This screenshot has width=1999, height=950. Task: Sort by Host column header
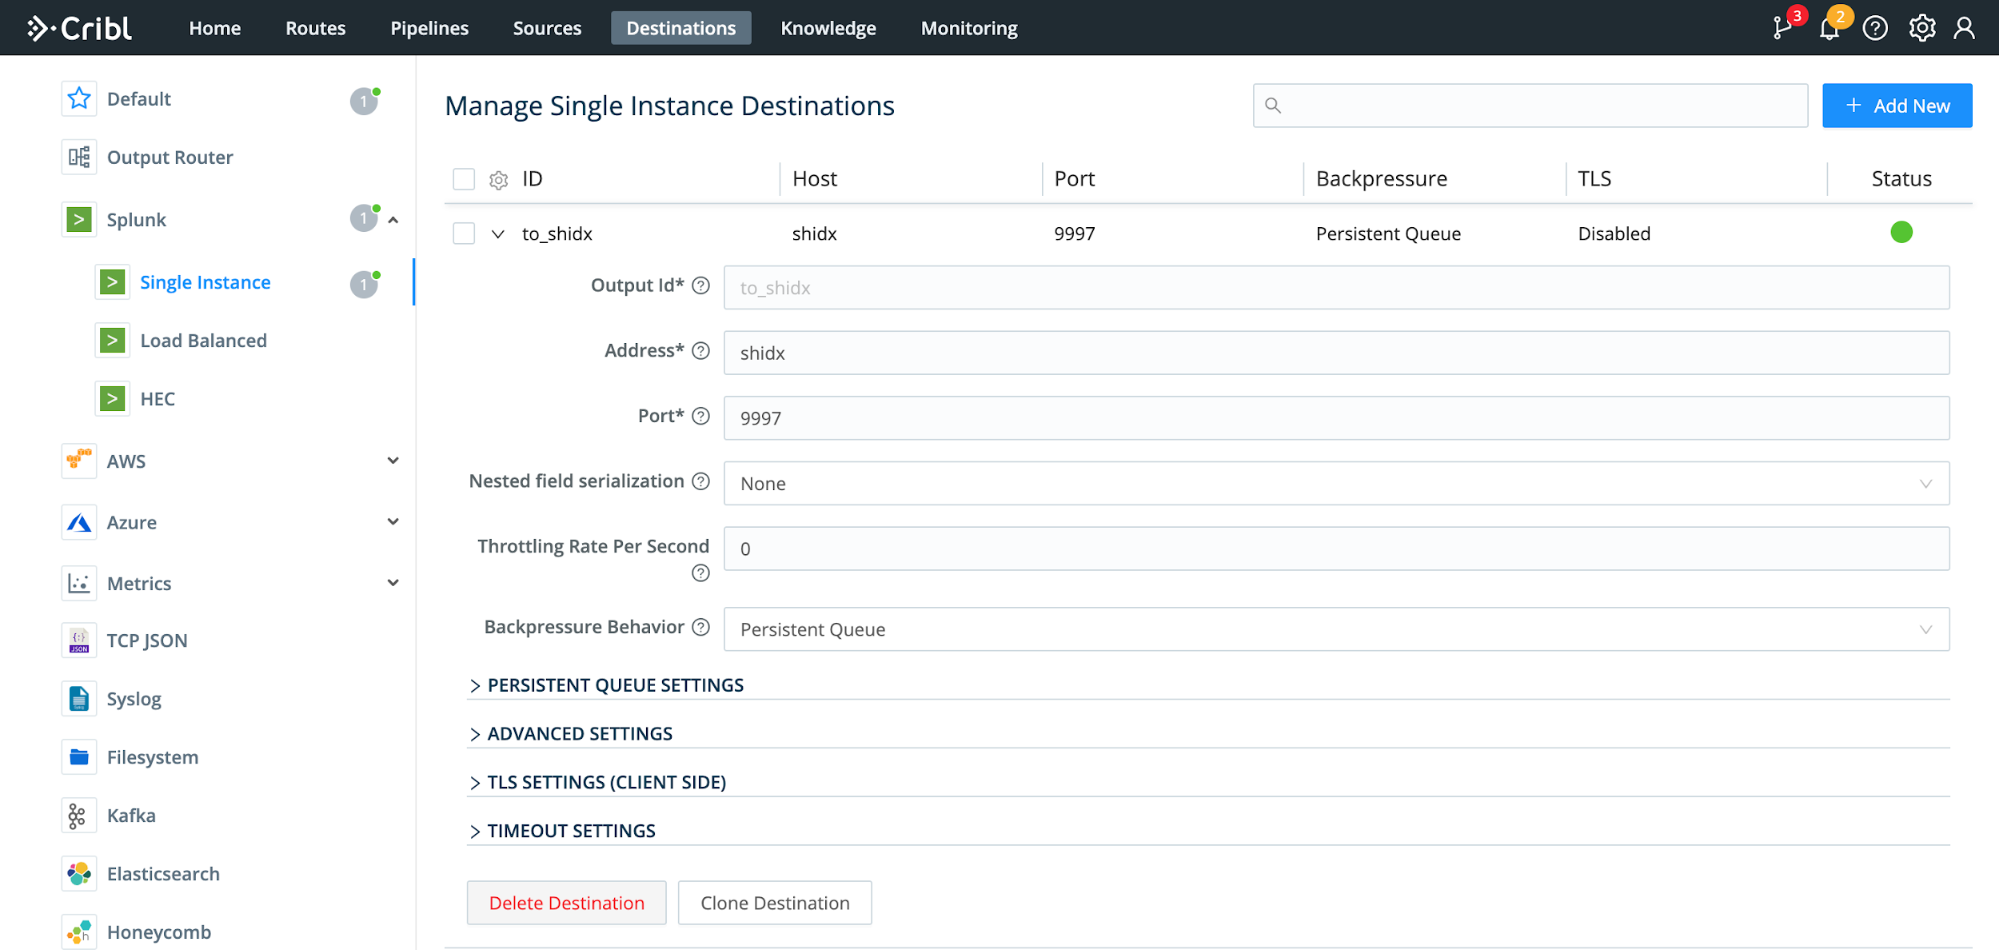[x=814, y=178]
